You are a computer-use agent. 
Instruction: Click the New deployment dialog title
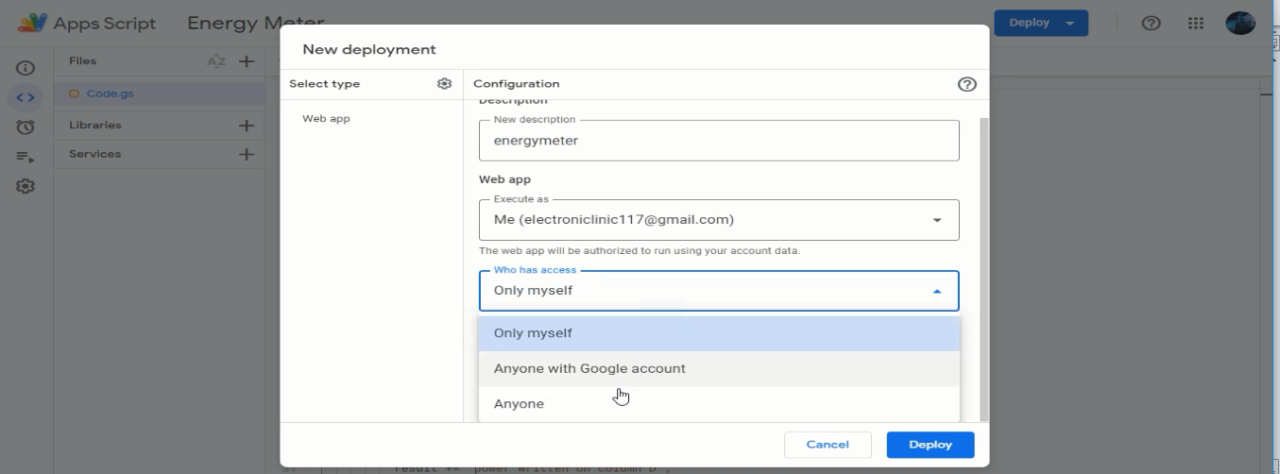click(369, 49)
